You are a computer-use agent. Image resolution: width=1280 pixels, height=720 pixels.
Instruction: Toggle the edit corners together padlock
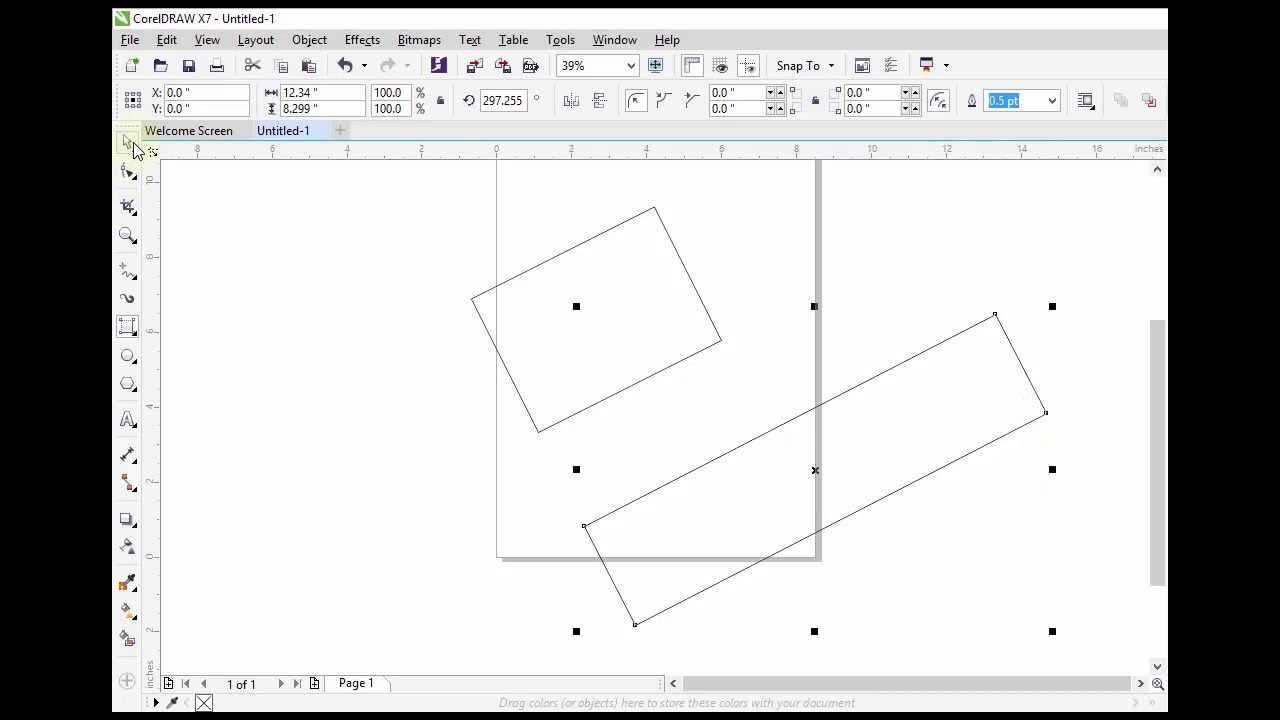(815, 101)
